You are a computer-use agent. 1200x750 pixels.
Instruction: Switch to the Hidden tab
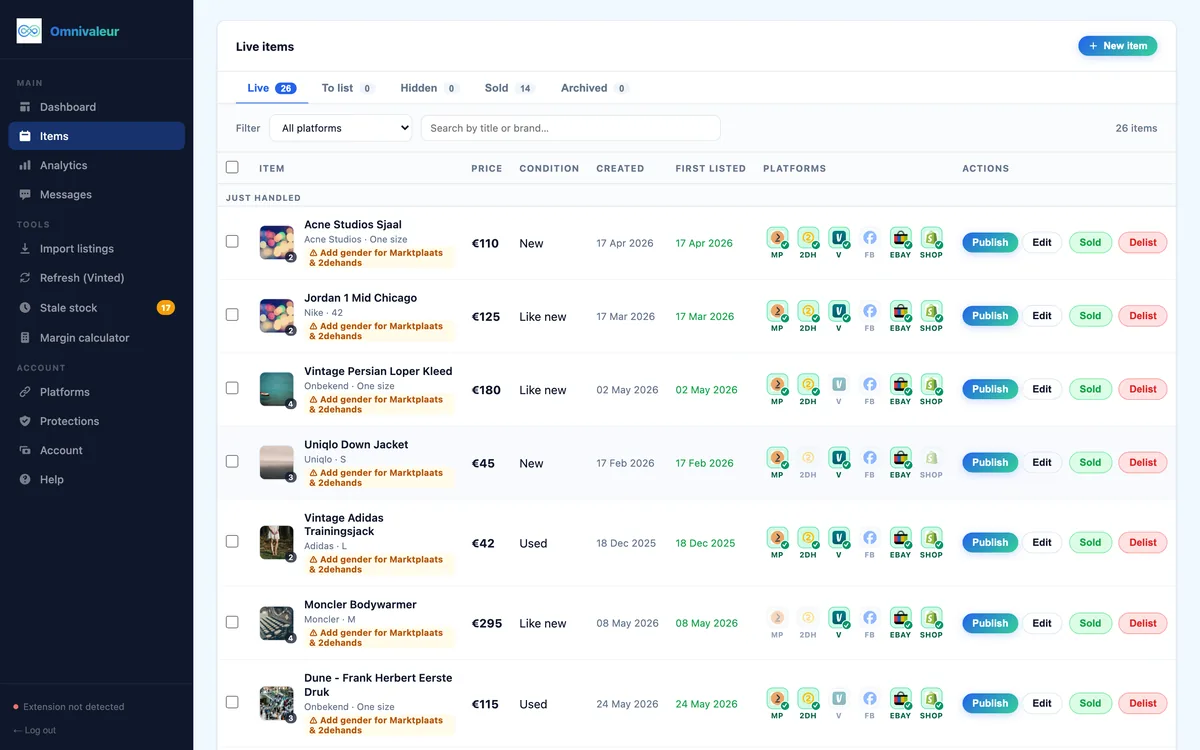pyautogui.click(x=429, y=88)
